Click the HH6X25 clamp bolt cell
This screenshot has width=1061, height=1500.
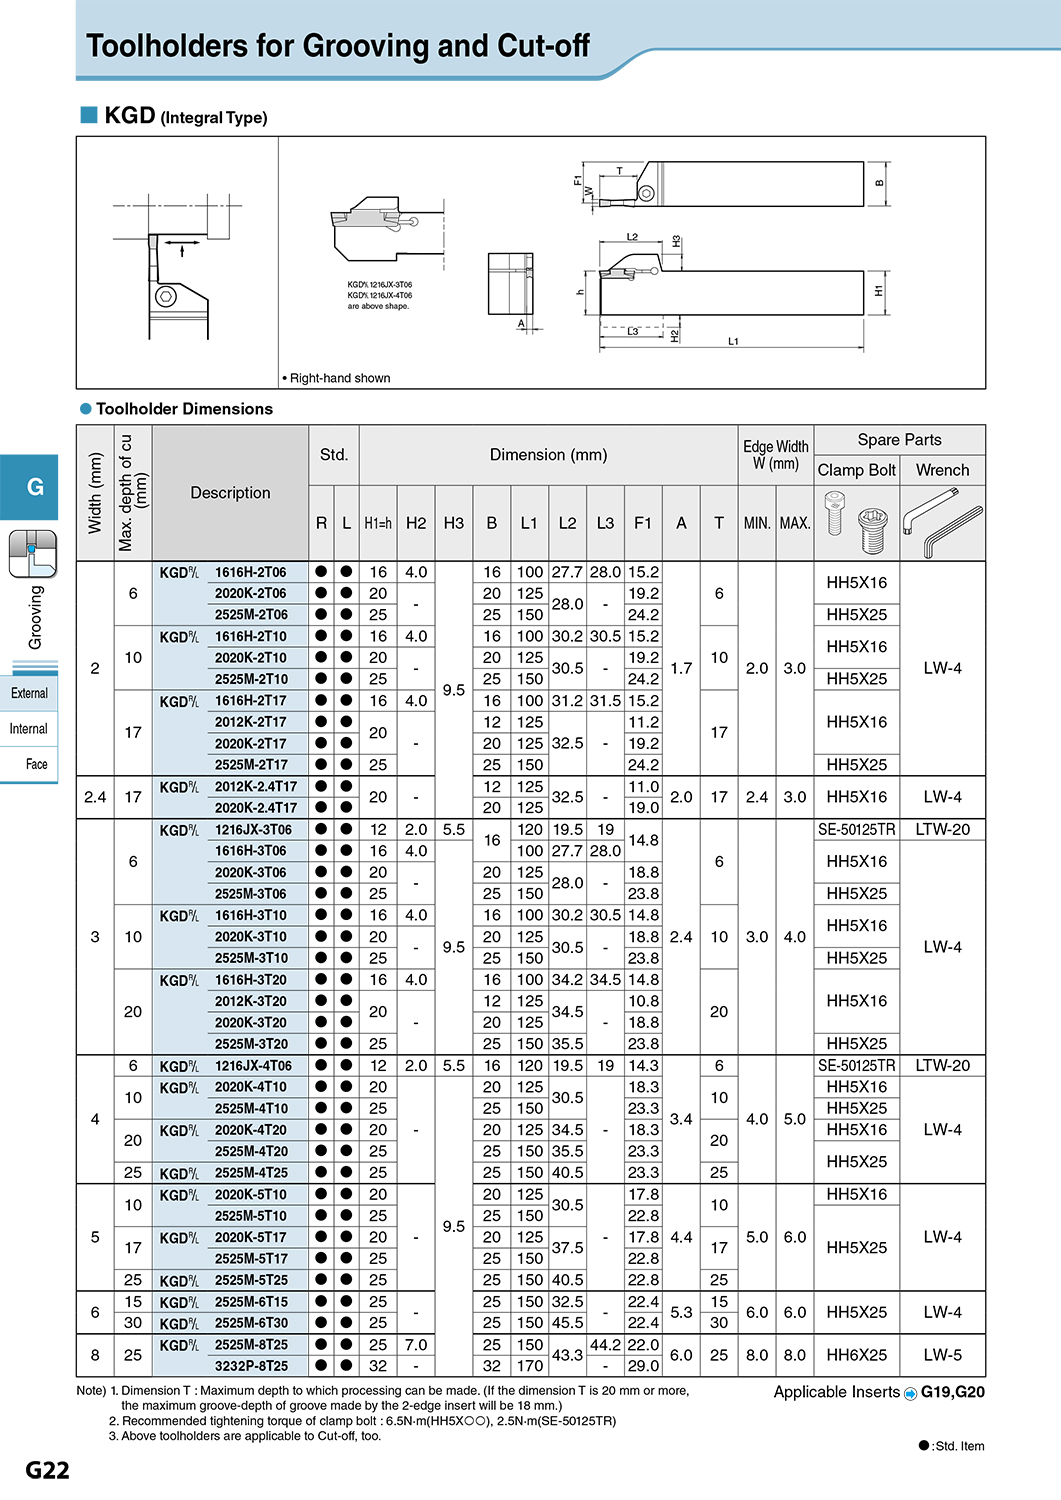(857, 1355)
